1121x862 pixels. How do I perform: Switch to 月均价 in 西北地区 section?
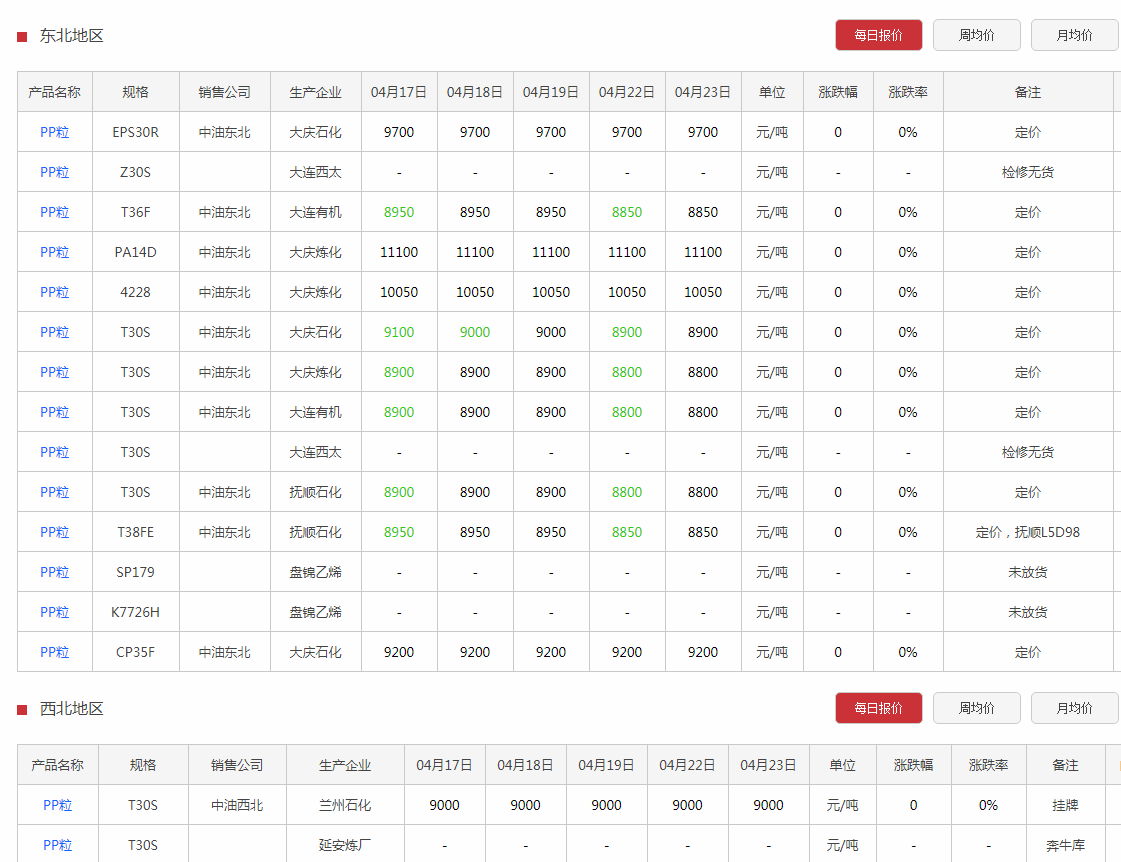[x=1074, y=708]
